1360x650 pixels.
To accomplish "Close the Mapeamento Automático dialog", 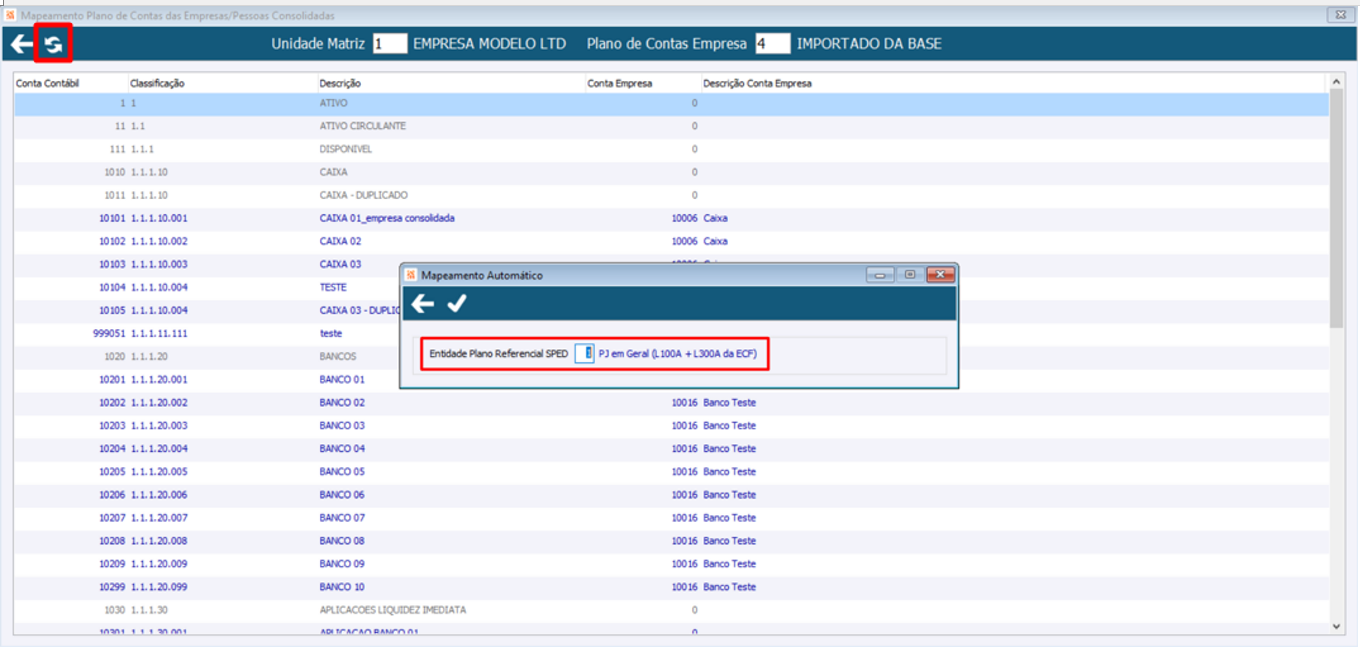I will pos(939,275).
